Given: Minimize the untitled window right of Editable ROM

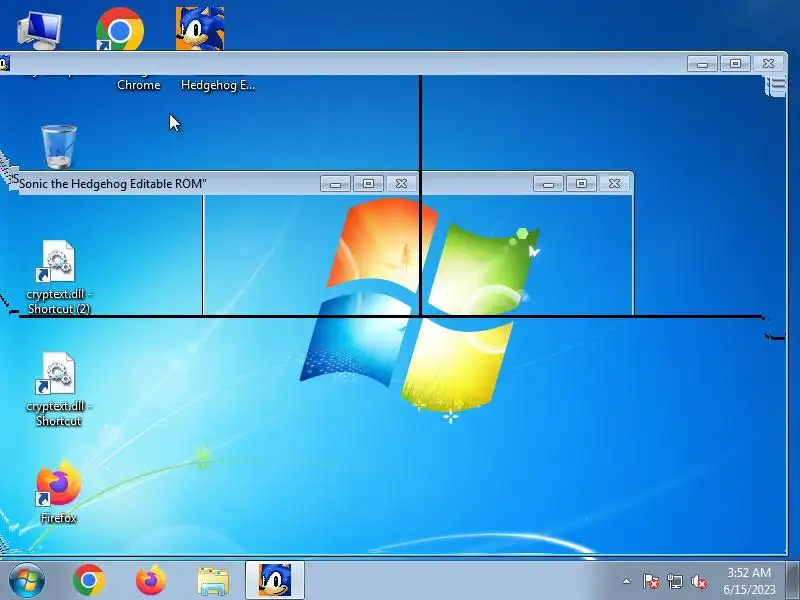Looking at the screenshot, I should [x=548, y=184].
